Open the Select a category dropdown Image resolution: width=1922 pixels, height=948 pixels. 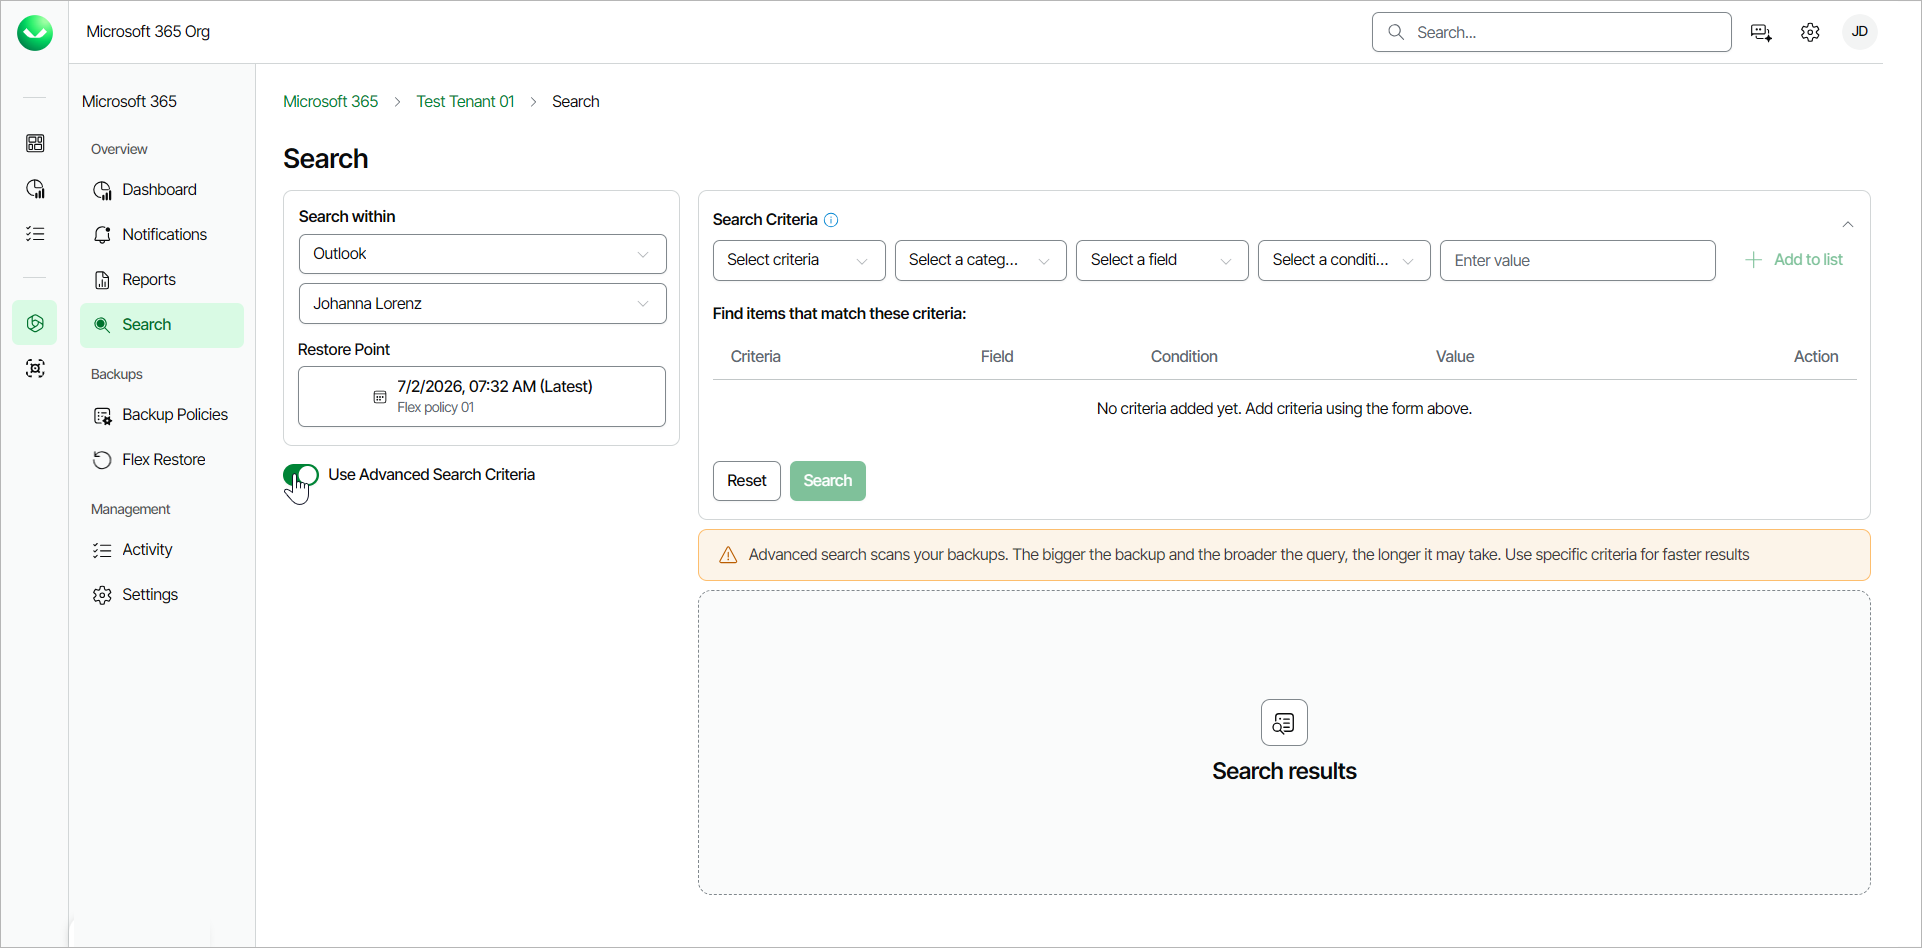point(980,260)
